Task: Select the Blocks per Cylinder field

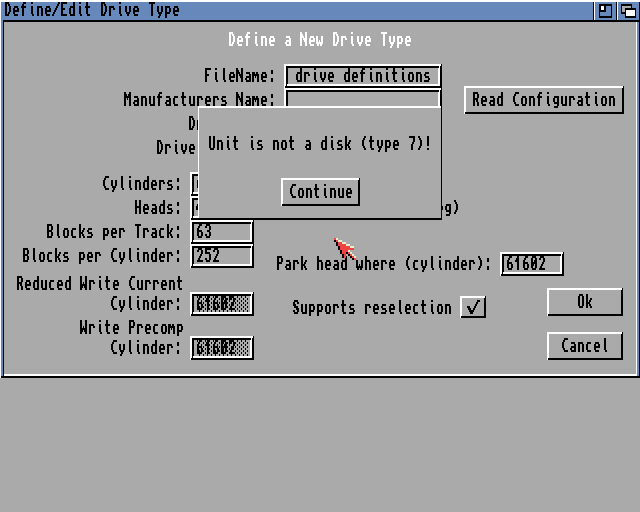Action: pyautogui.click(x=221, y=256)
